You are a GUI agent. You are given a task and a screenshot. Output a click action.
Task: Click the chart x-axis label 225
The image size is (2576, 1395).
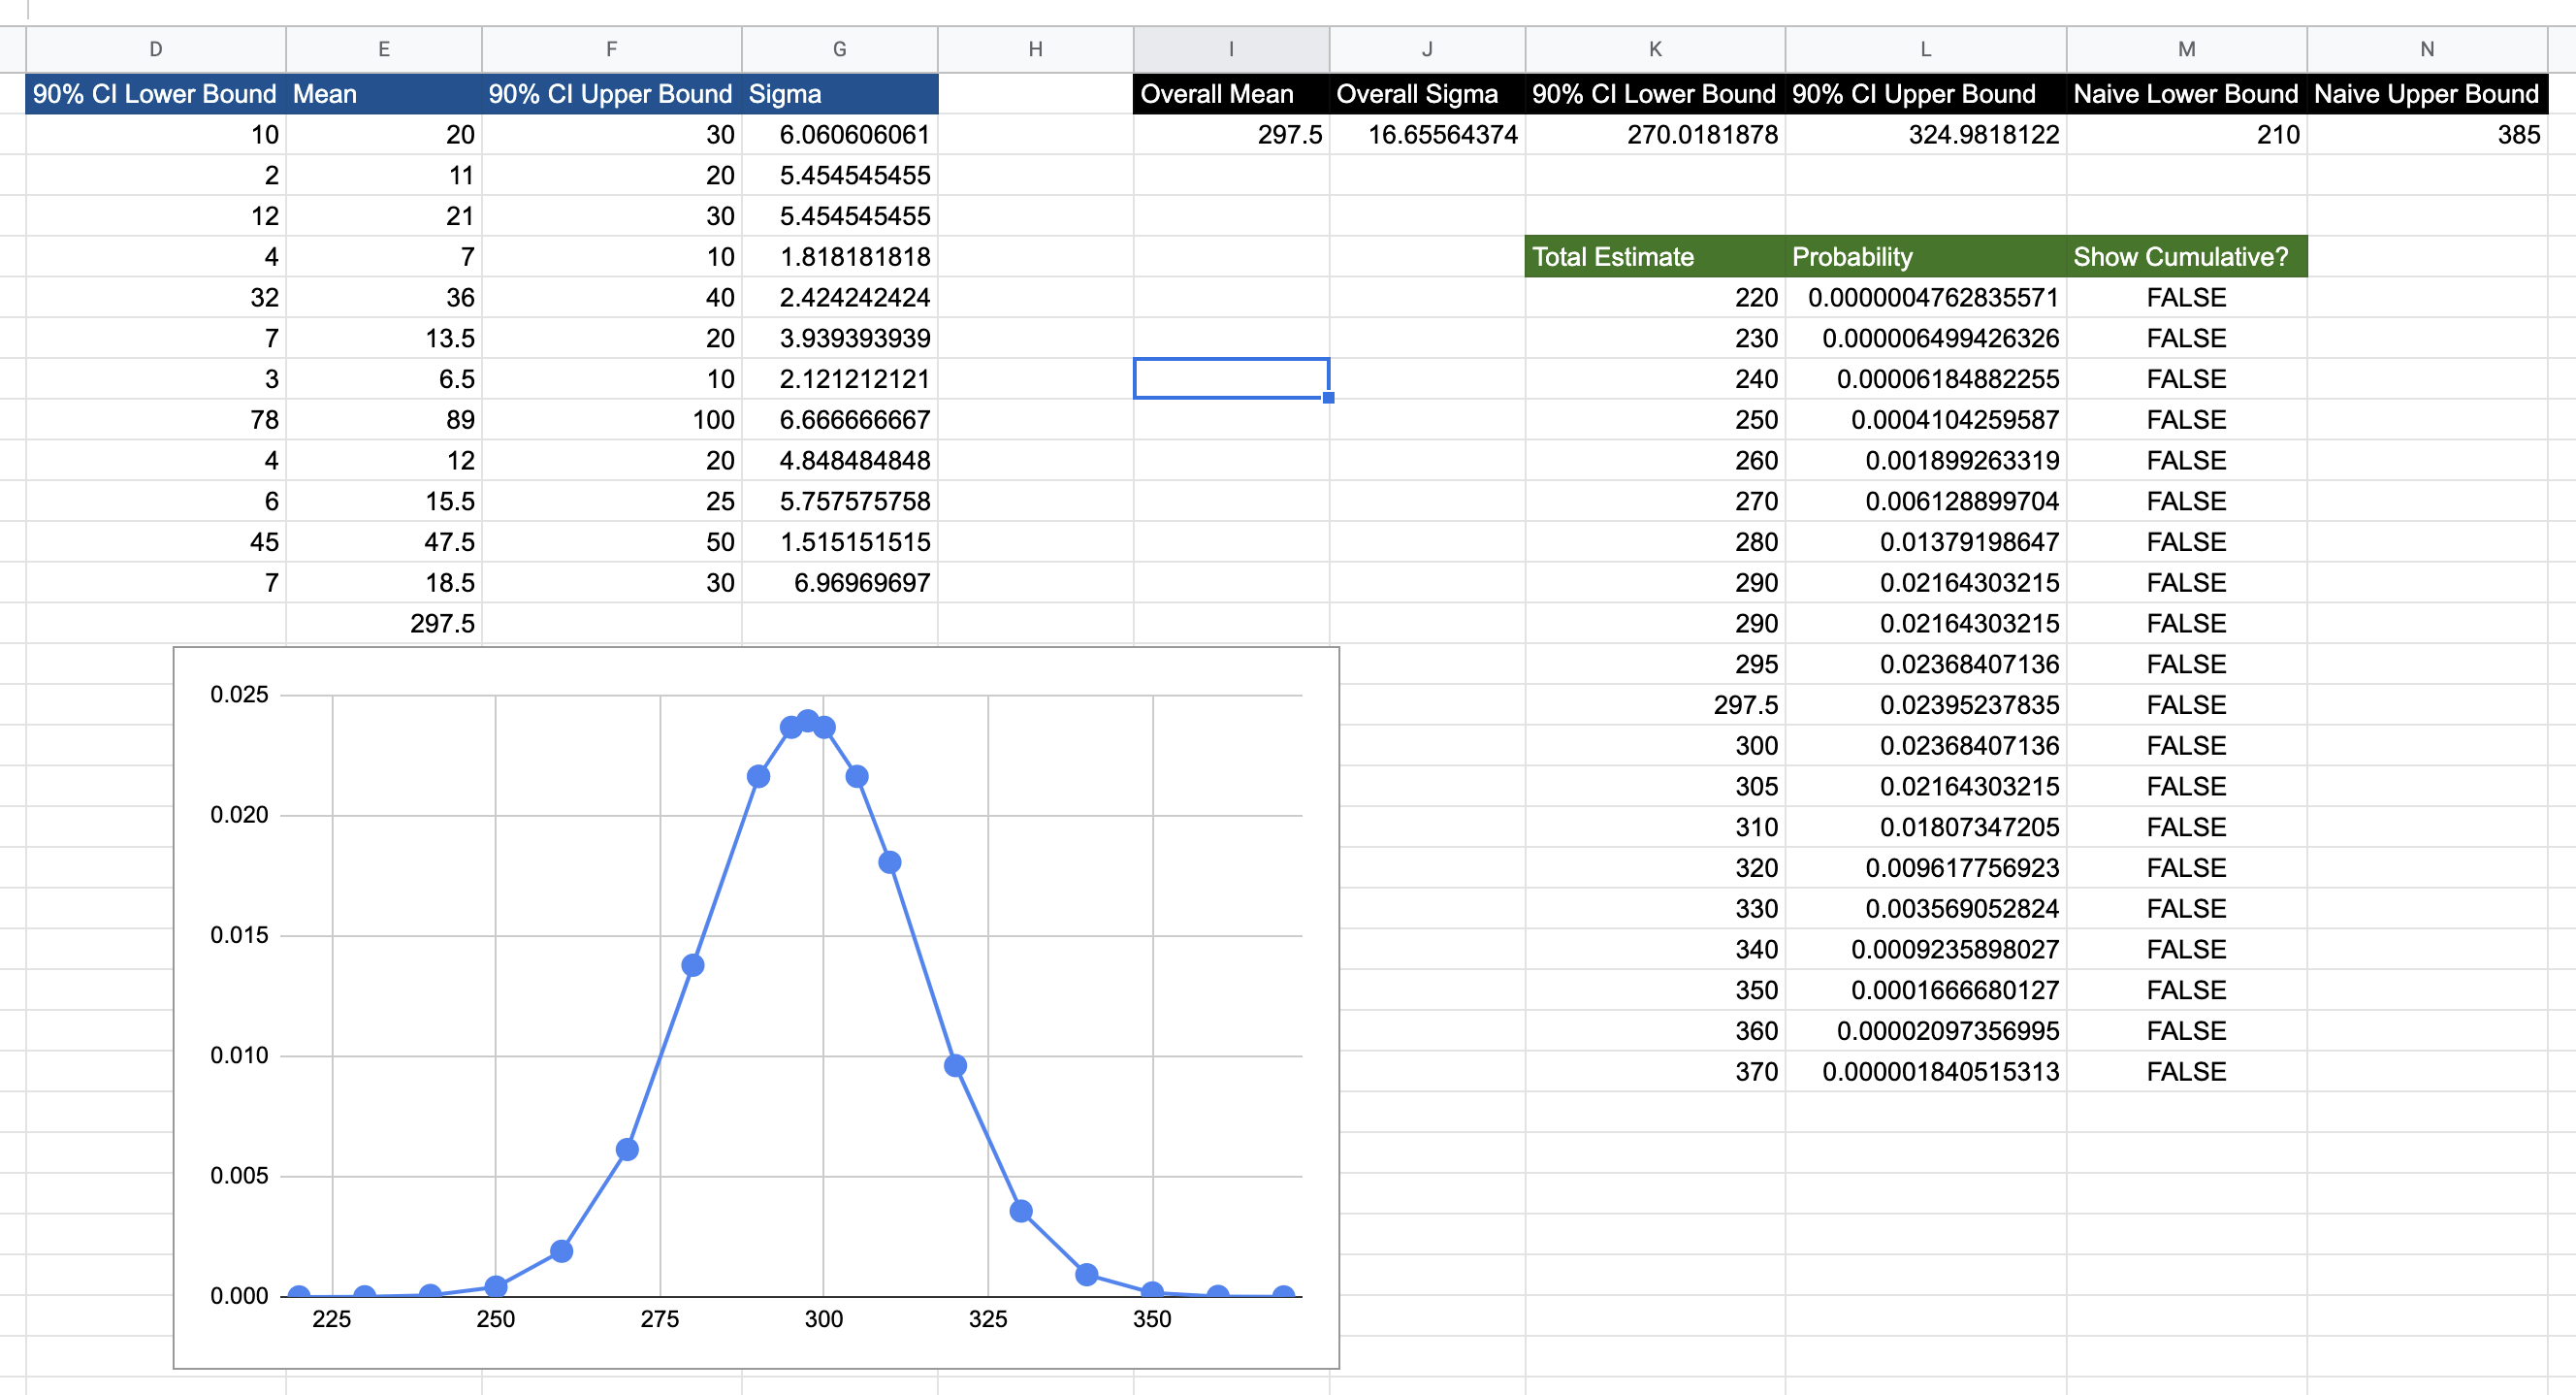coord(332,1319)
